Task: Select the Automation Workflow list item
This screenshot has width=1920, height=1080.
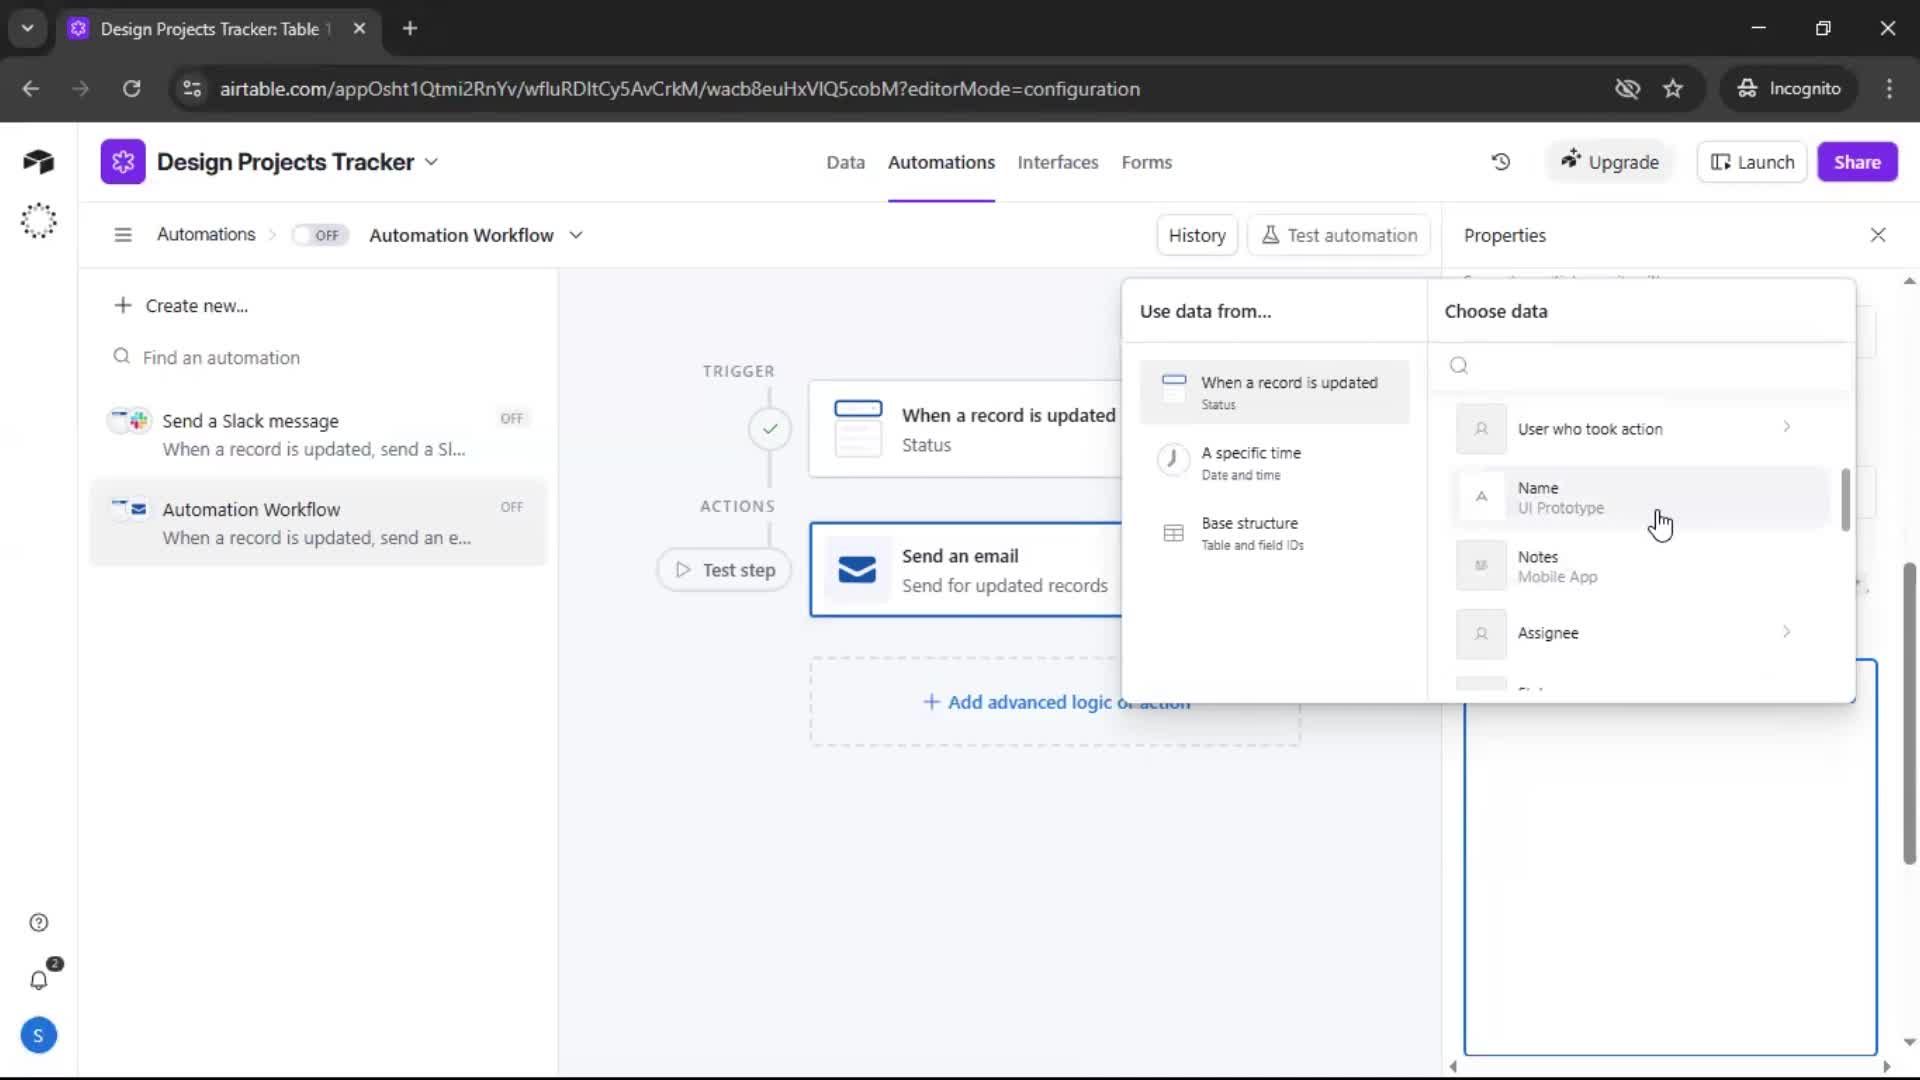Action: (318, 523)
